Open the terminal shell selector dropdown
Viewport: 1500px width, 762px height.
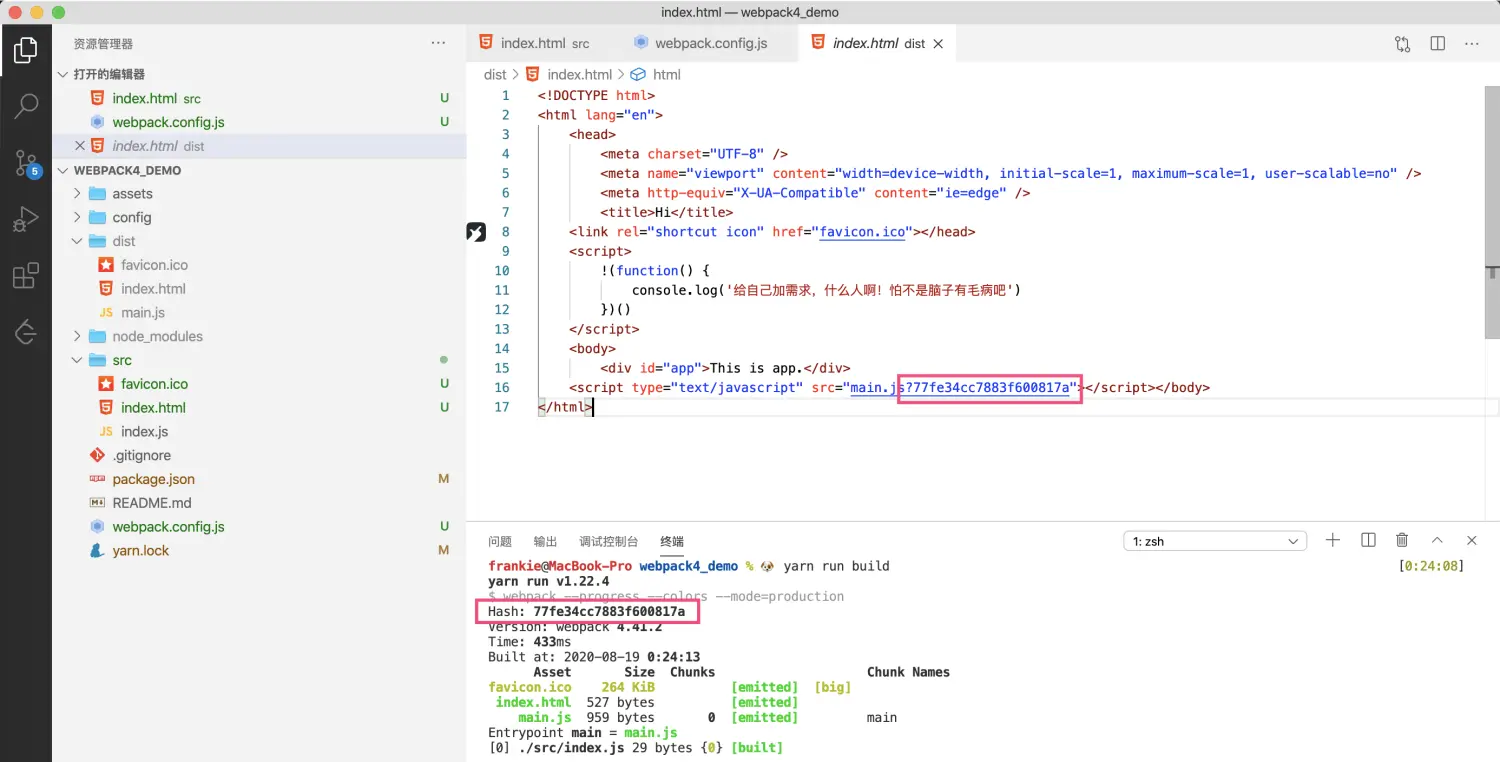1214,542
